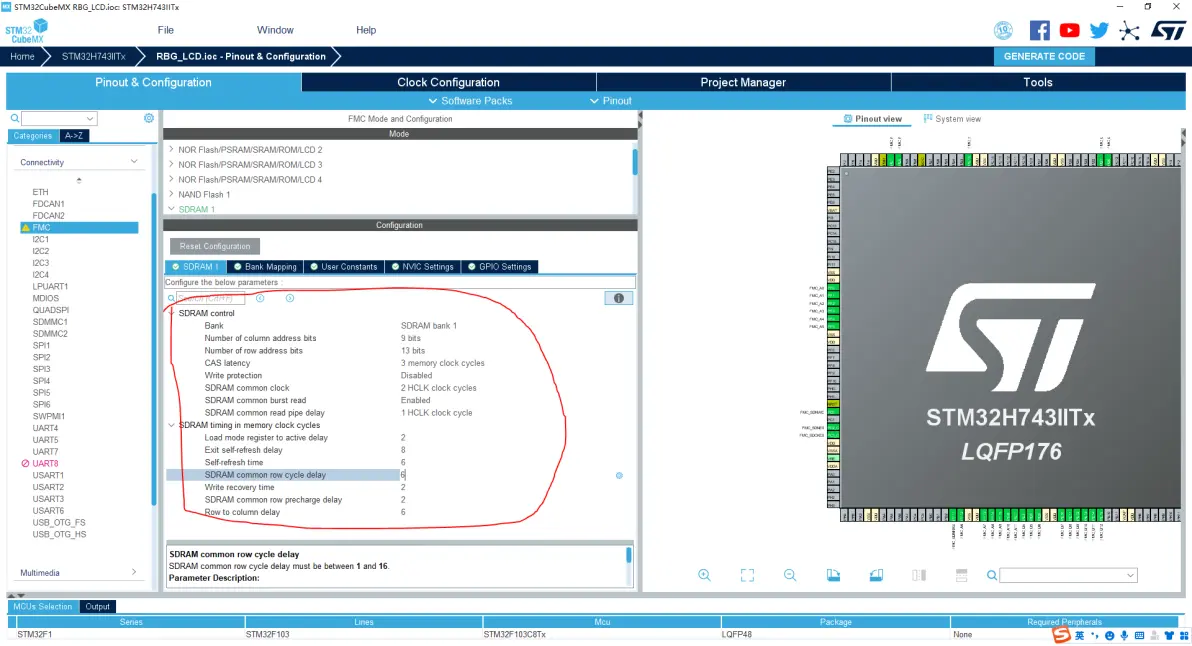Image resolution: width=1192 pixels, height=646 pixels.
Task: Click the STM32CubeMX logo
Action: 28,31
